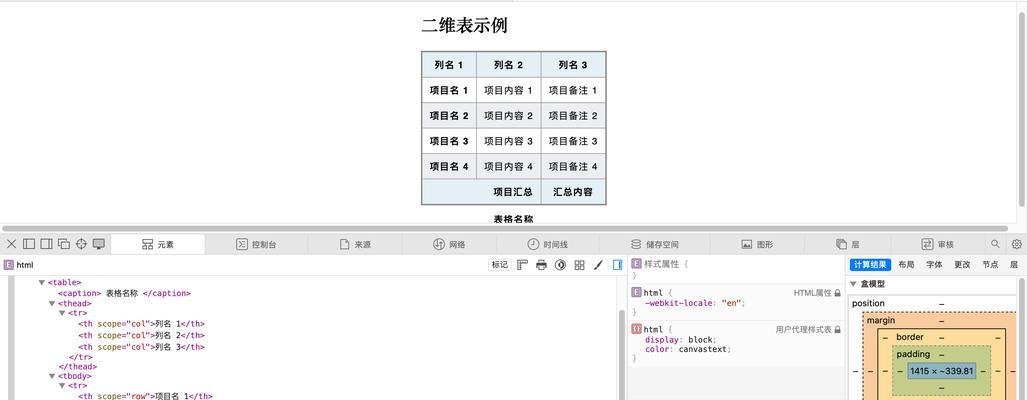Select the 节点 sidebar panel
This screenshot has width=1027, height=400.
tap(990, 264)
